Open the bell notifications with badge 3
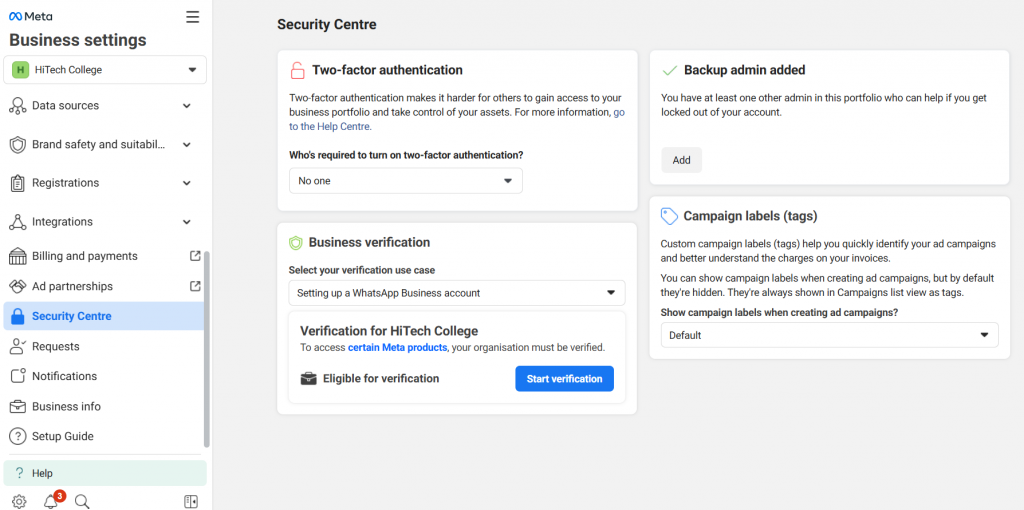The height and width of the screenshot is (510, 1024). pyautogui.click(x=52, y=500)
